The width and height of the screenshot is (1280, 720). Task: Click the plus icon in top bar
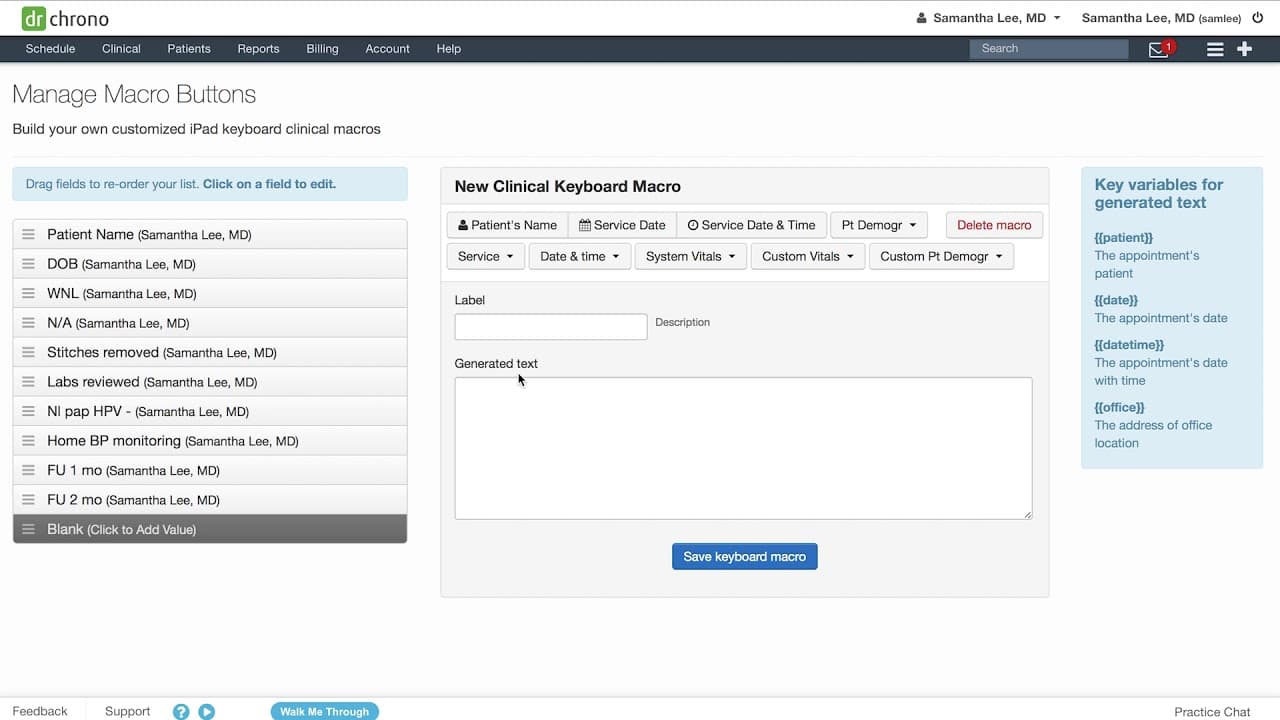[x=1245, y=49]
